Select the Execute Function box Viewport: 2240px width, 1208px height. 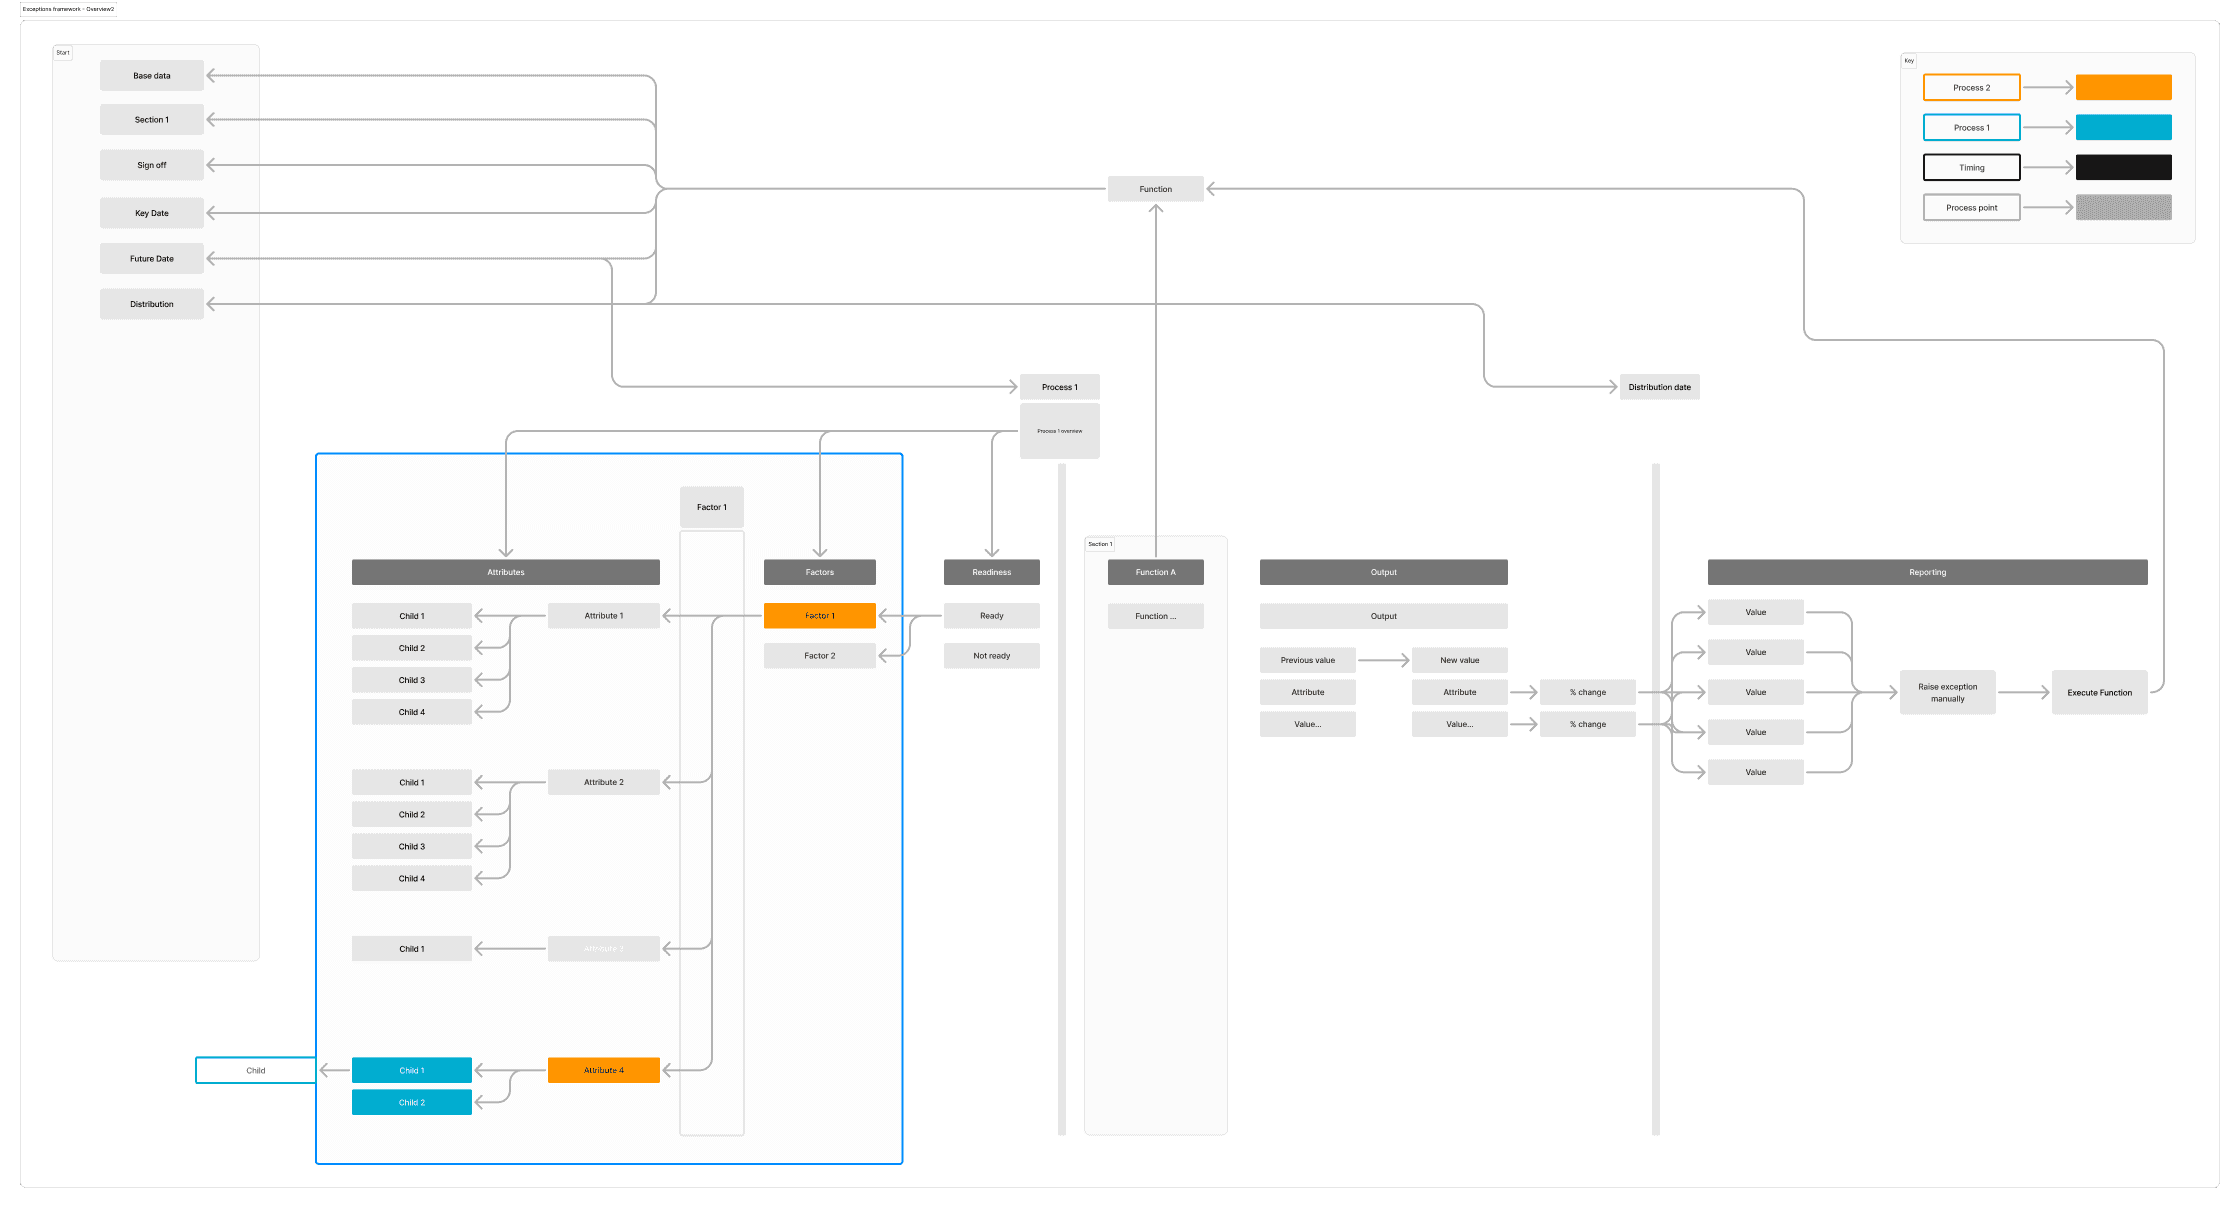[x=2099, y=693]
